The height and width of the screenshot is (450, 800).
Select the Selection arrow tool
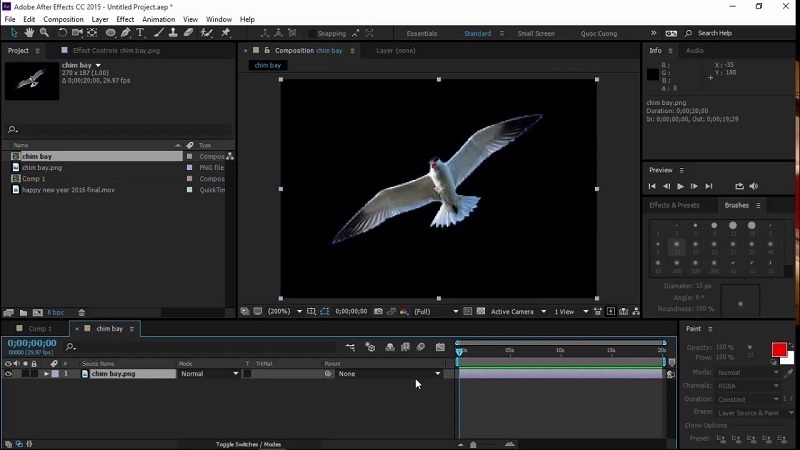pos(14,33)
